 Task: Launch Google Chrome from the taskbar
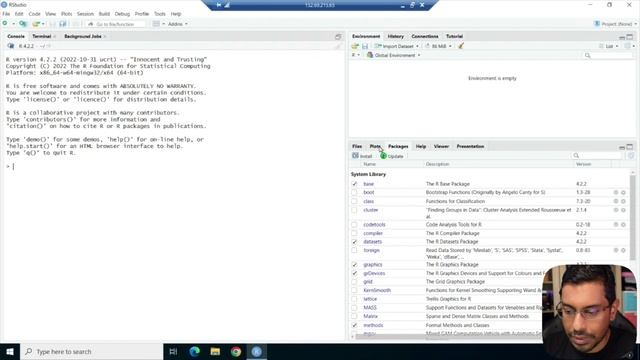point(236,351)
